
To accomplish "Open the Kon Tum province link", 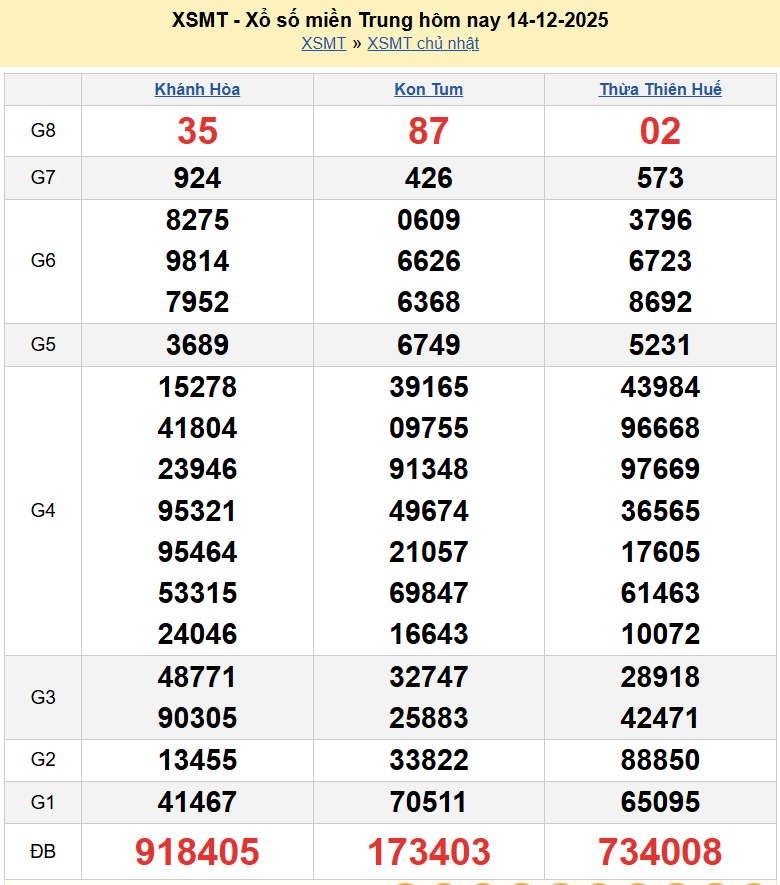I will (428, 89).
